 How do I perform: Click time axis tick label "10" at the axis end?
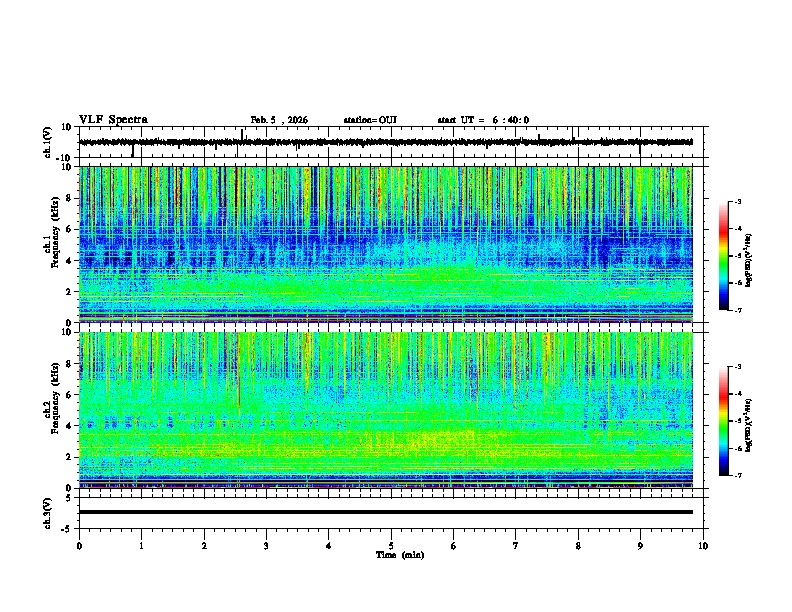(703, 545)
